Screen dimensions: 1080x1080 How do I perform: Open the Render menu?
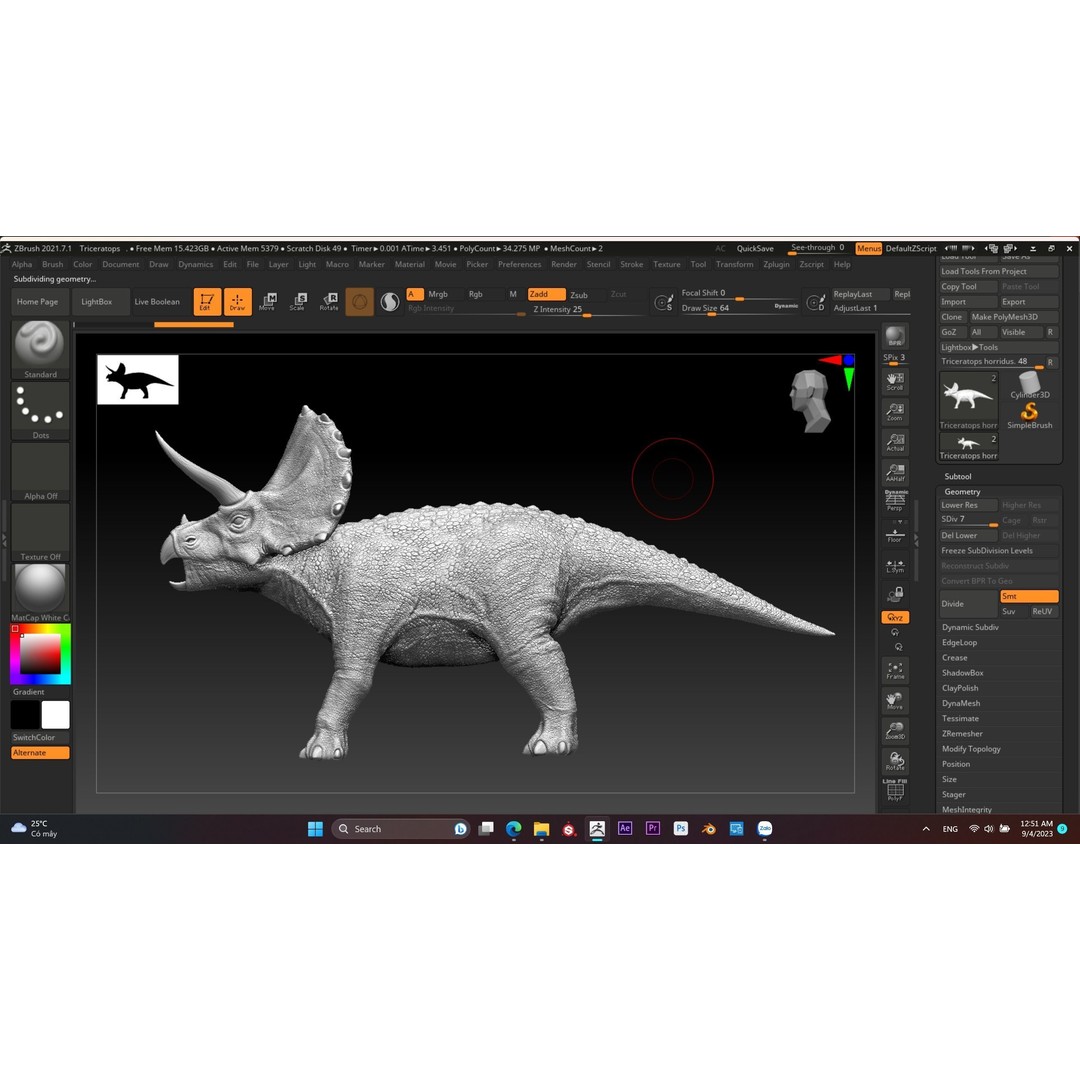(x=563, y=264)
